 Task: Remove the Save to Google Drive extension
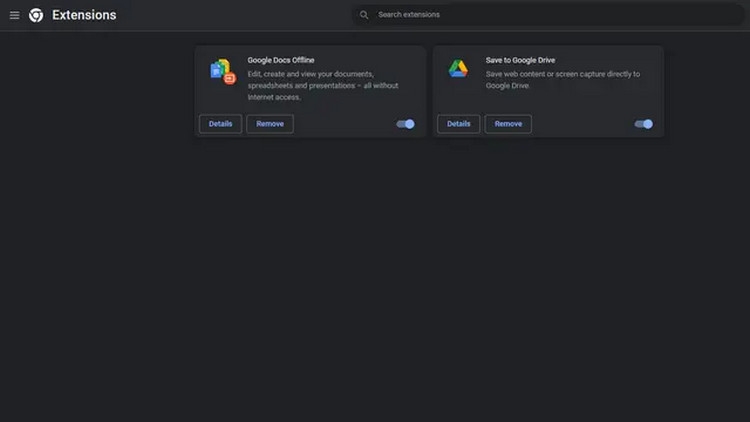(508, 124)
